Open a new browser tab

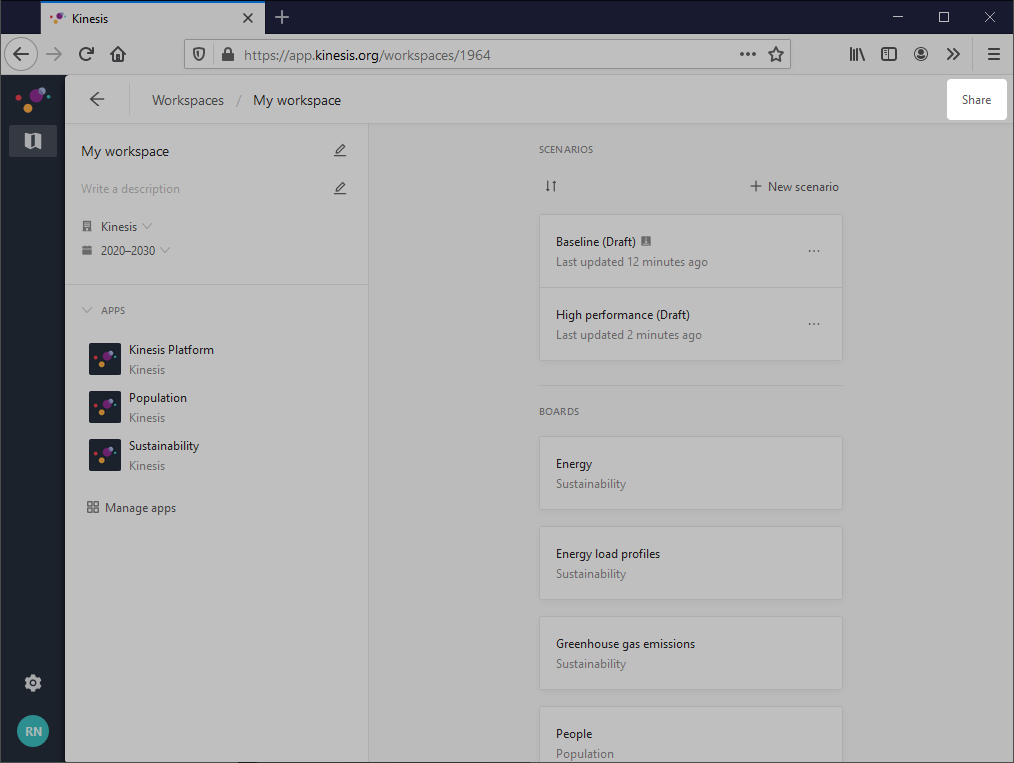coord(282,17)
